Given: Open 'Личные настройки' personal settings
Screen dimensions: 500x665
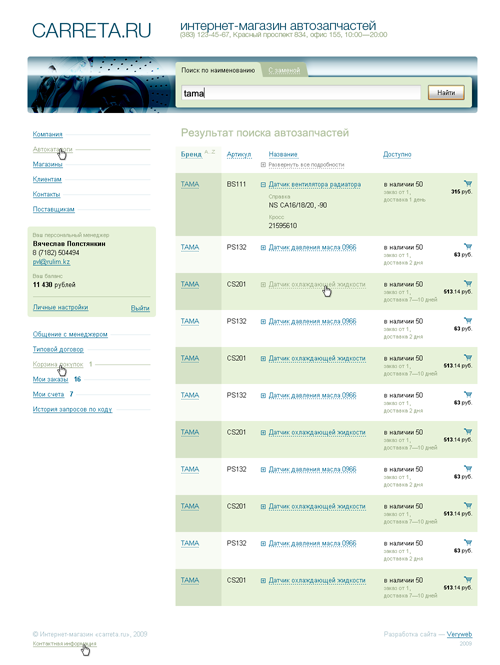Looking at the screenshot, I should [x=60, y=307].
